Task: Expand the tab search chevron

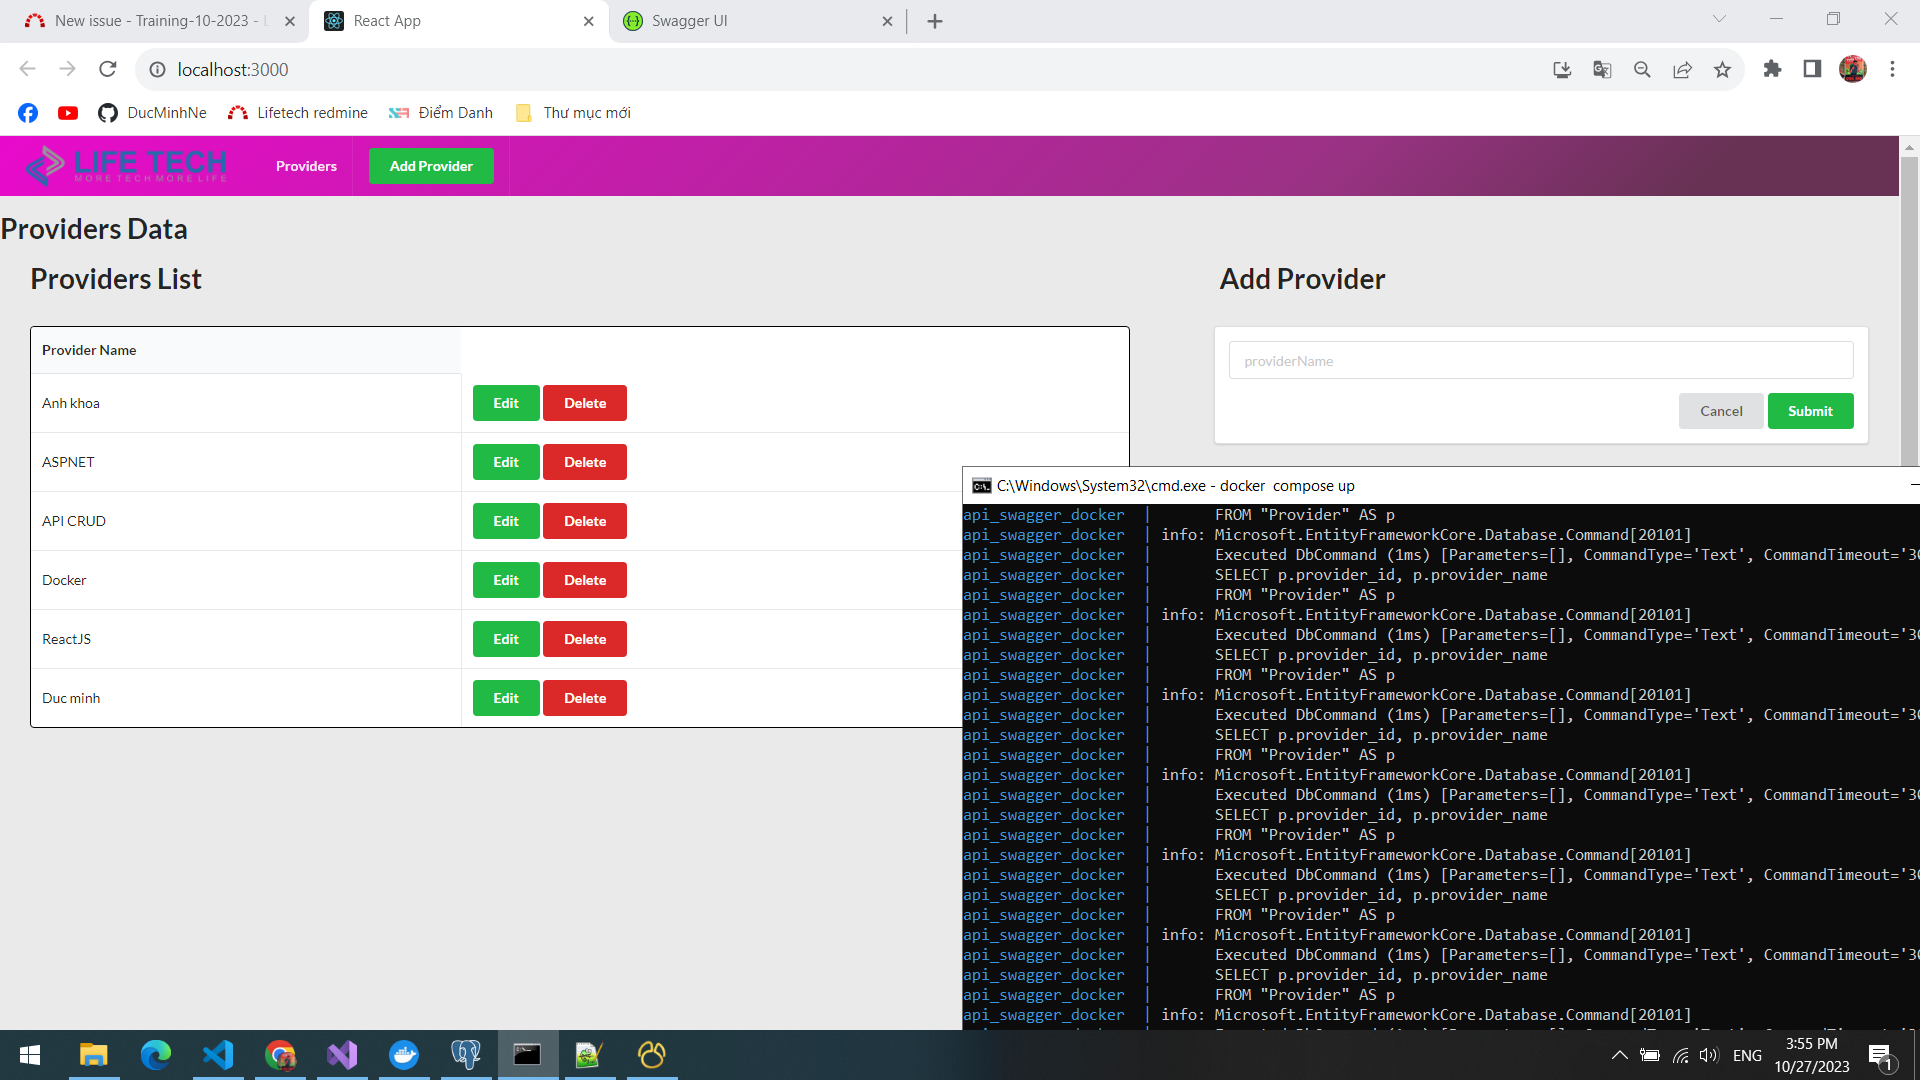Action: (1719, 19)
